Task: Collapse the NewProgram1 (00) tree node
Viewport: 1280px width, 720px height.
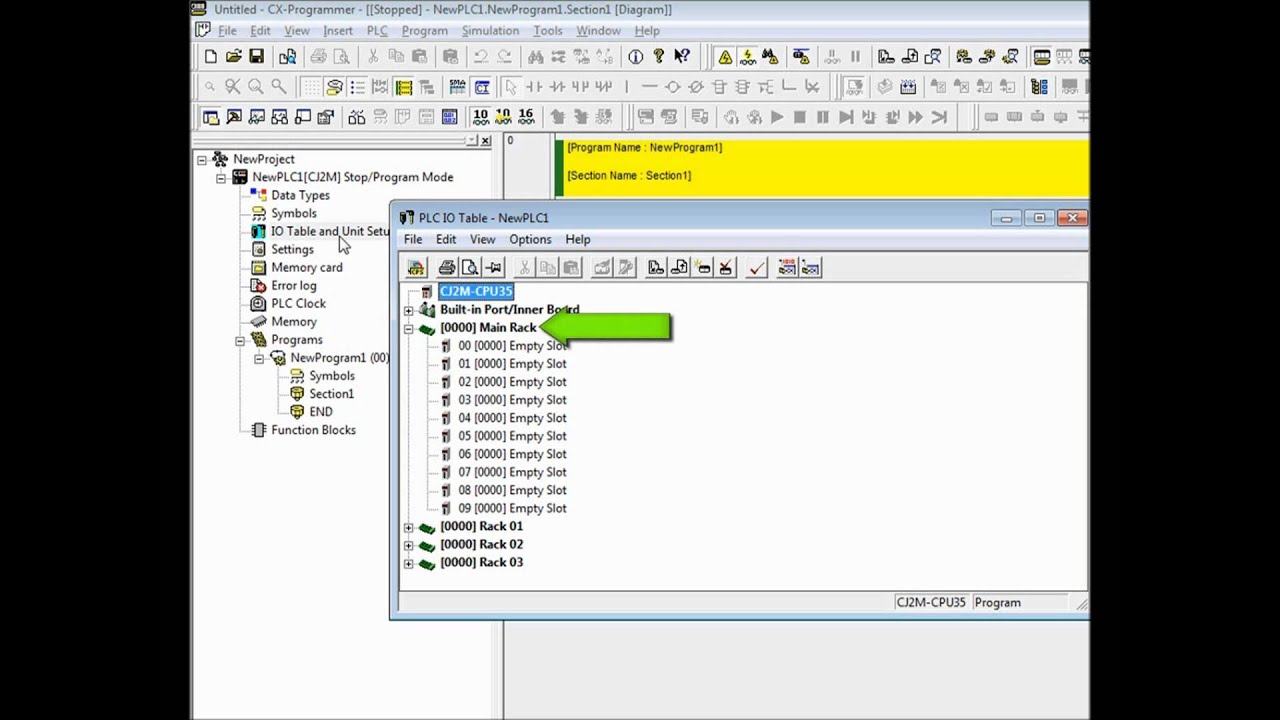Action: [259, 358]
